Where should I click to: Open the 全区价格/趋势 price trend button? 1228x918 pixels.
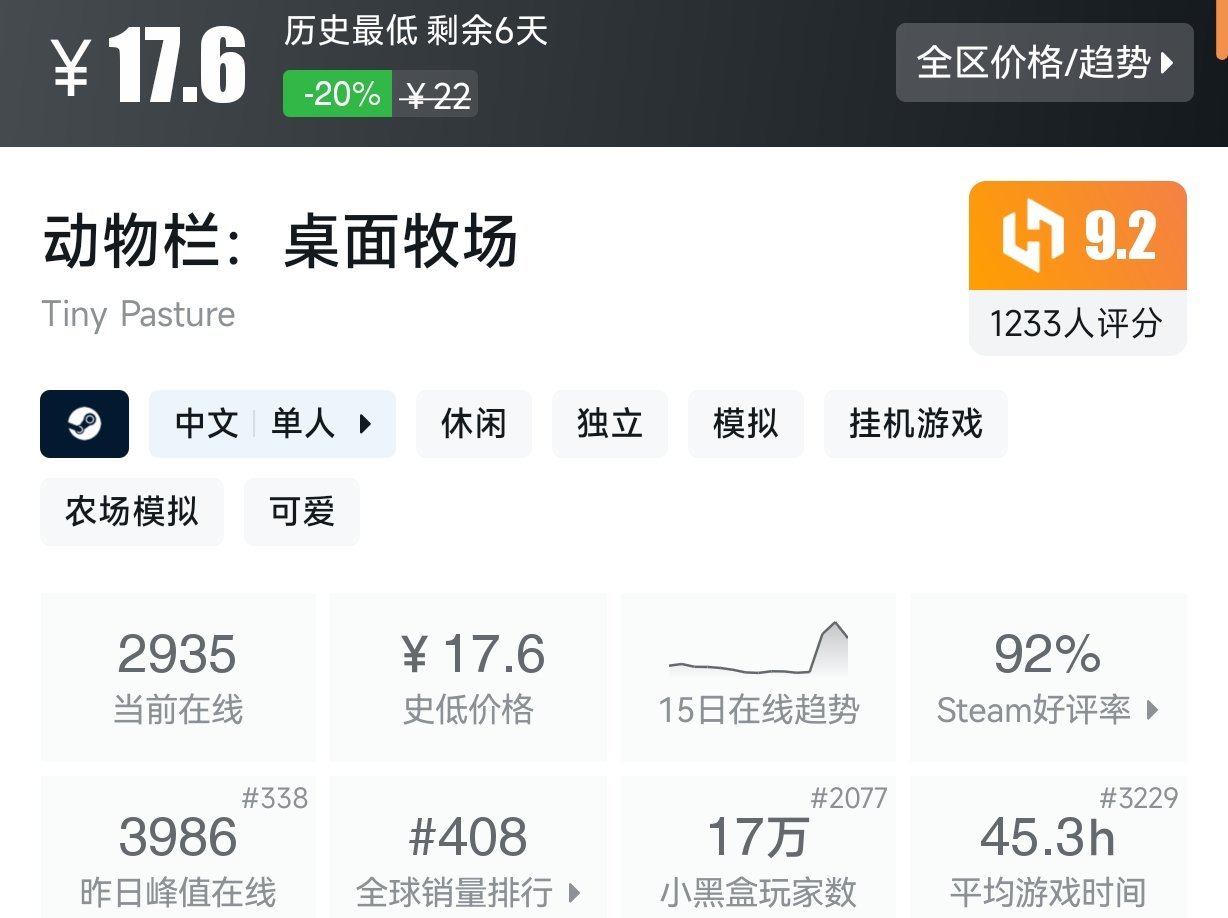pos(1044,62)
